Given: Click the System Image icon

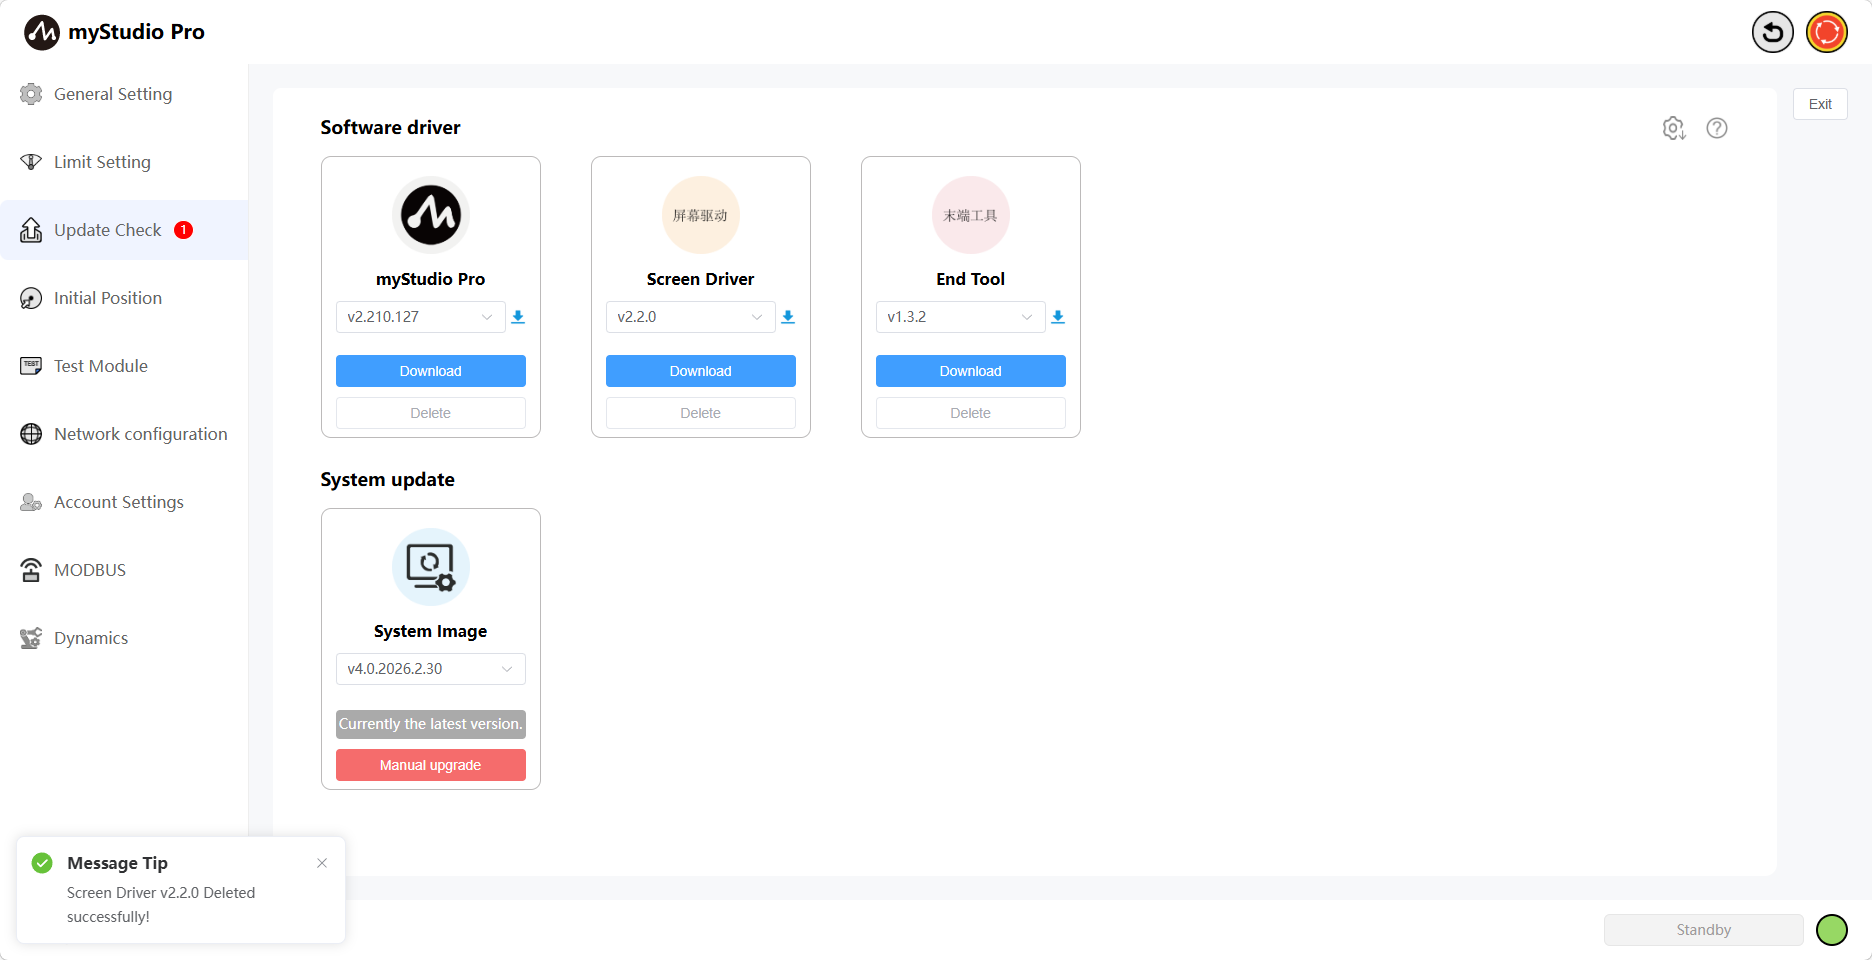Looking at the screenshot, I should [430, 567].
